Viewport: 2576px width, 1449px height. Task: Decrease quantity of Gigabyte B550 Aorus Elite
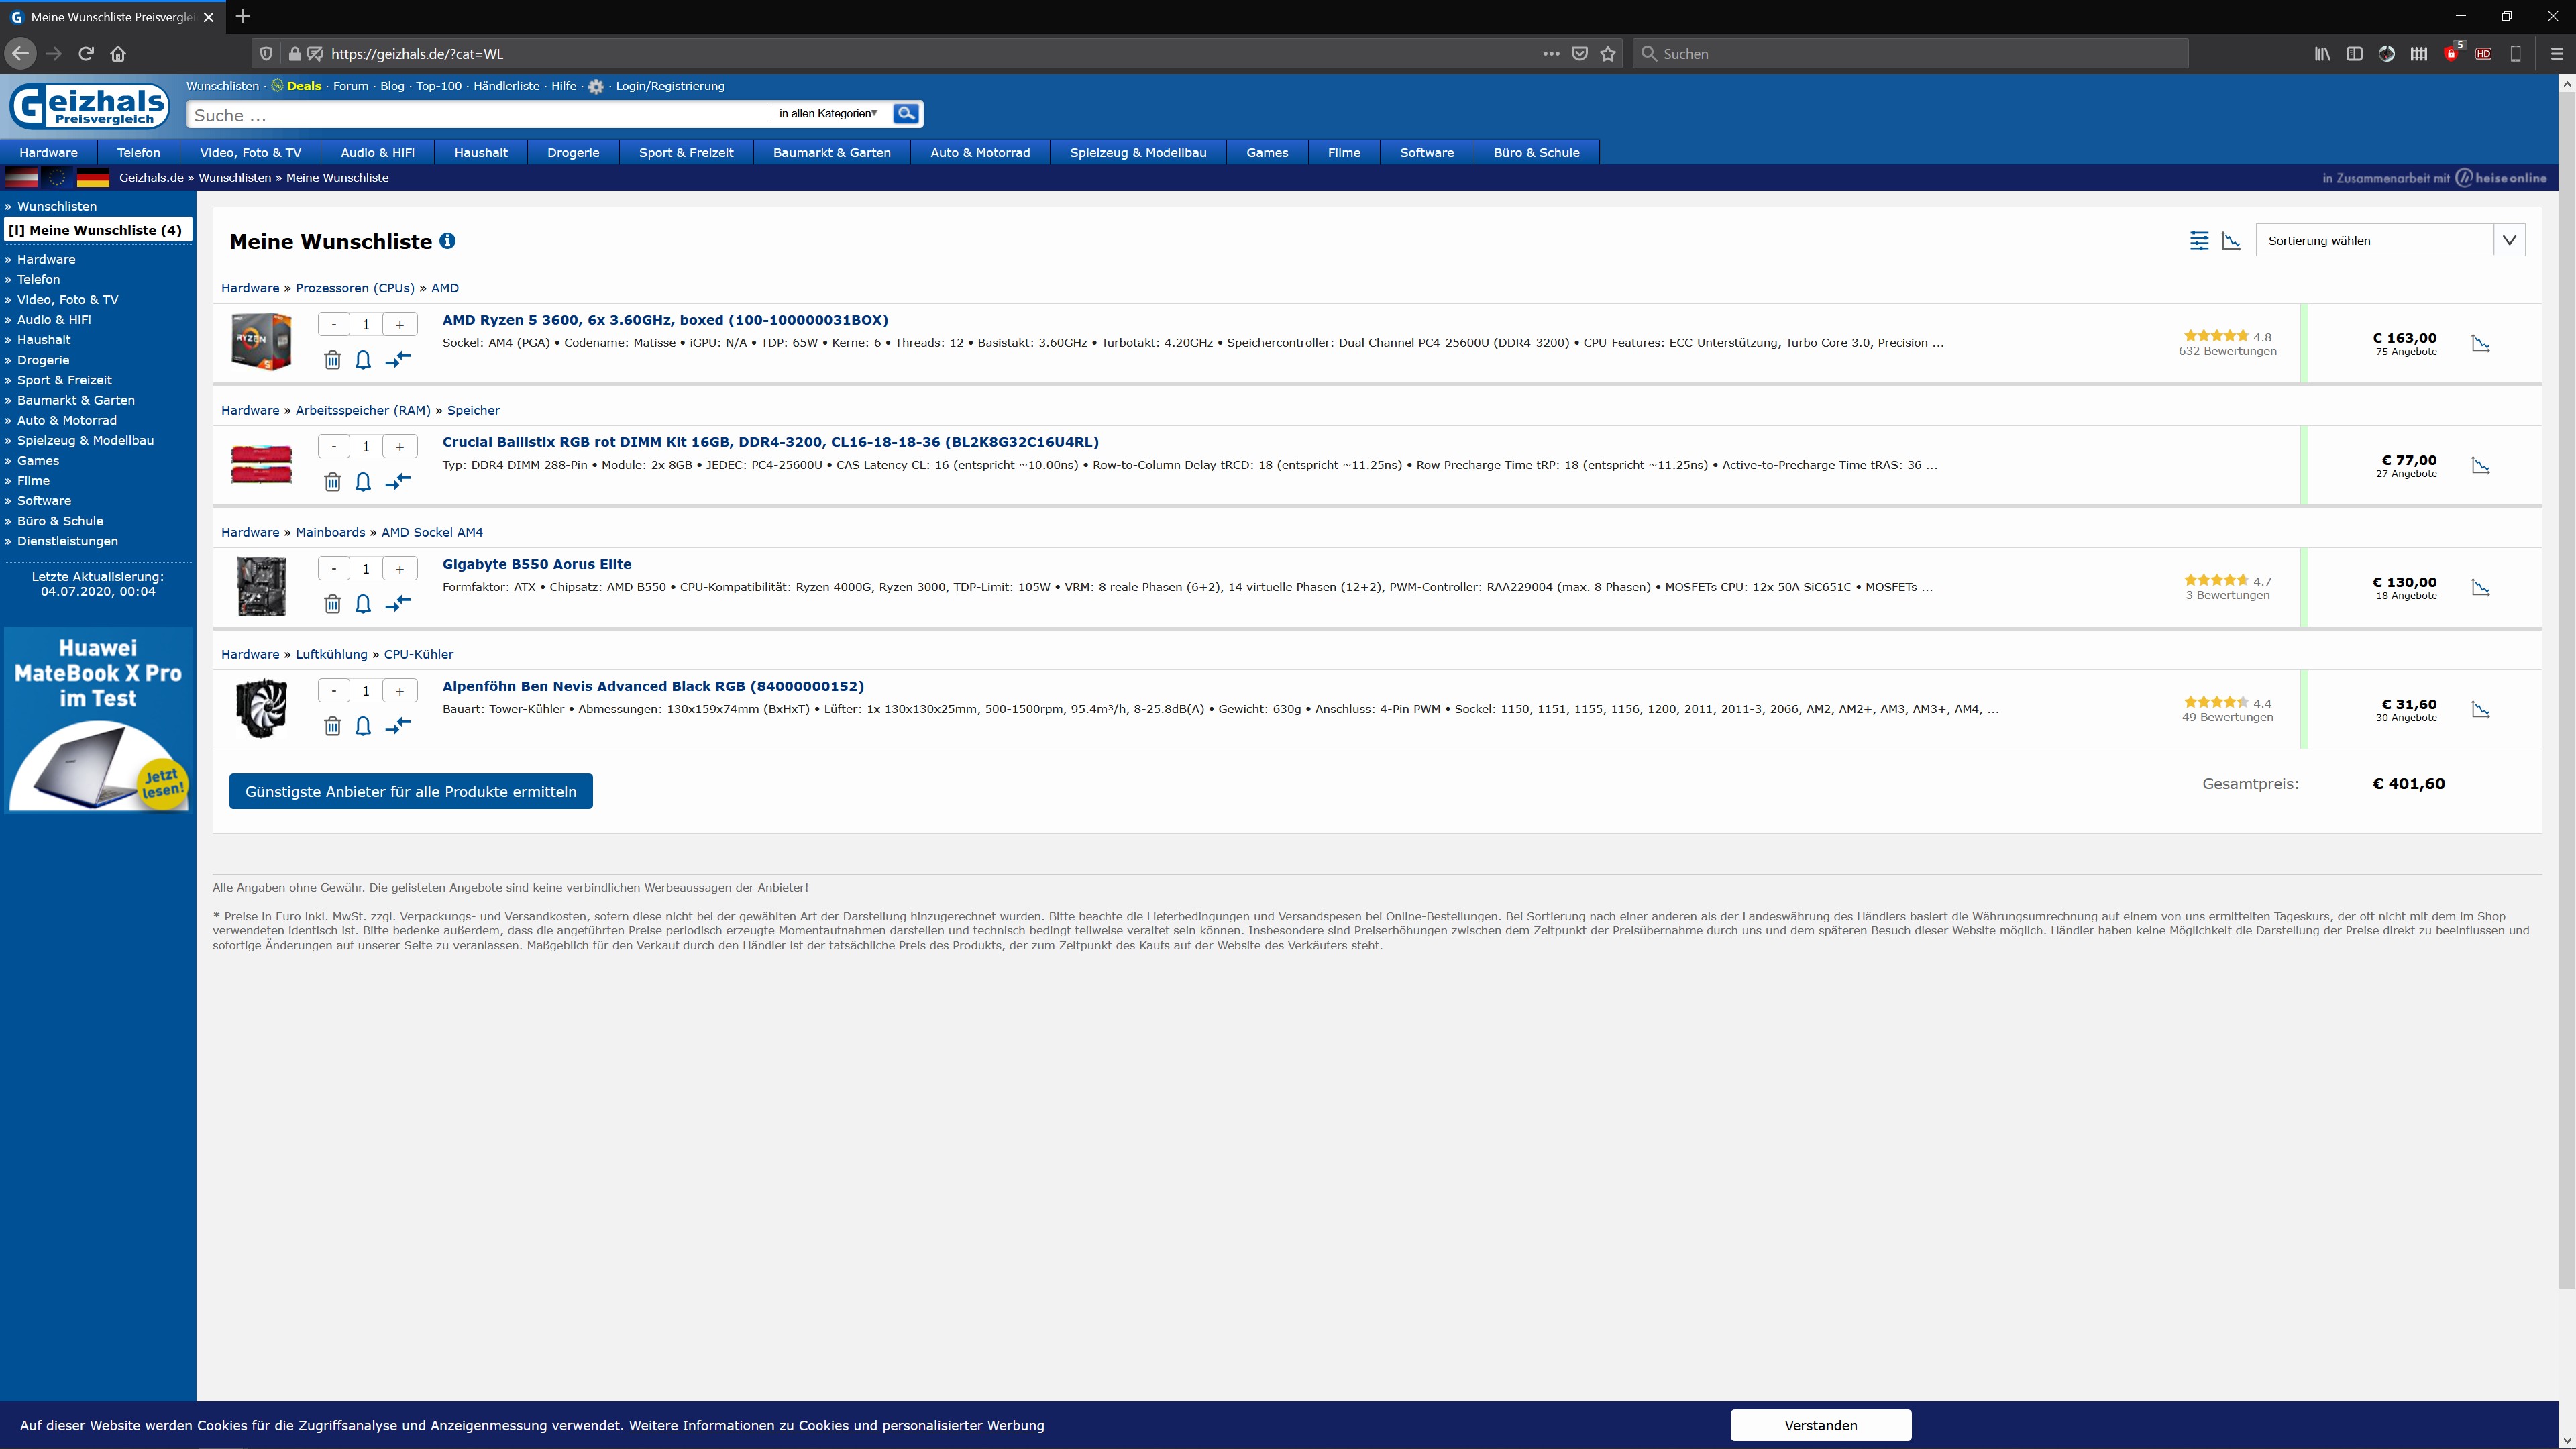tap(334, 569)
